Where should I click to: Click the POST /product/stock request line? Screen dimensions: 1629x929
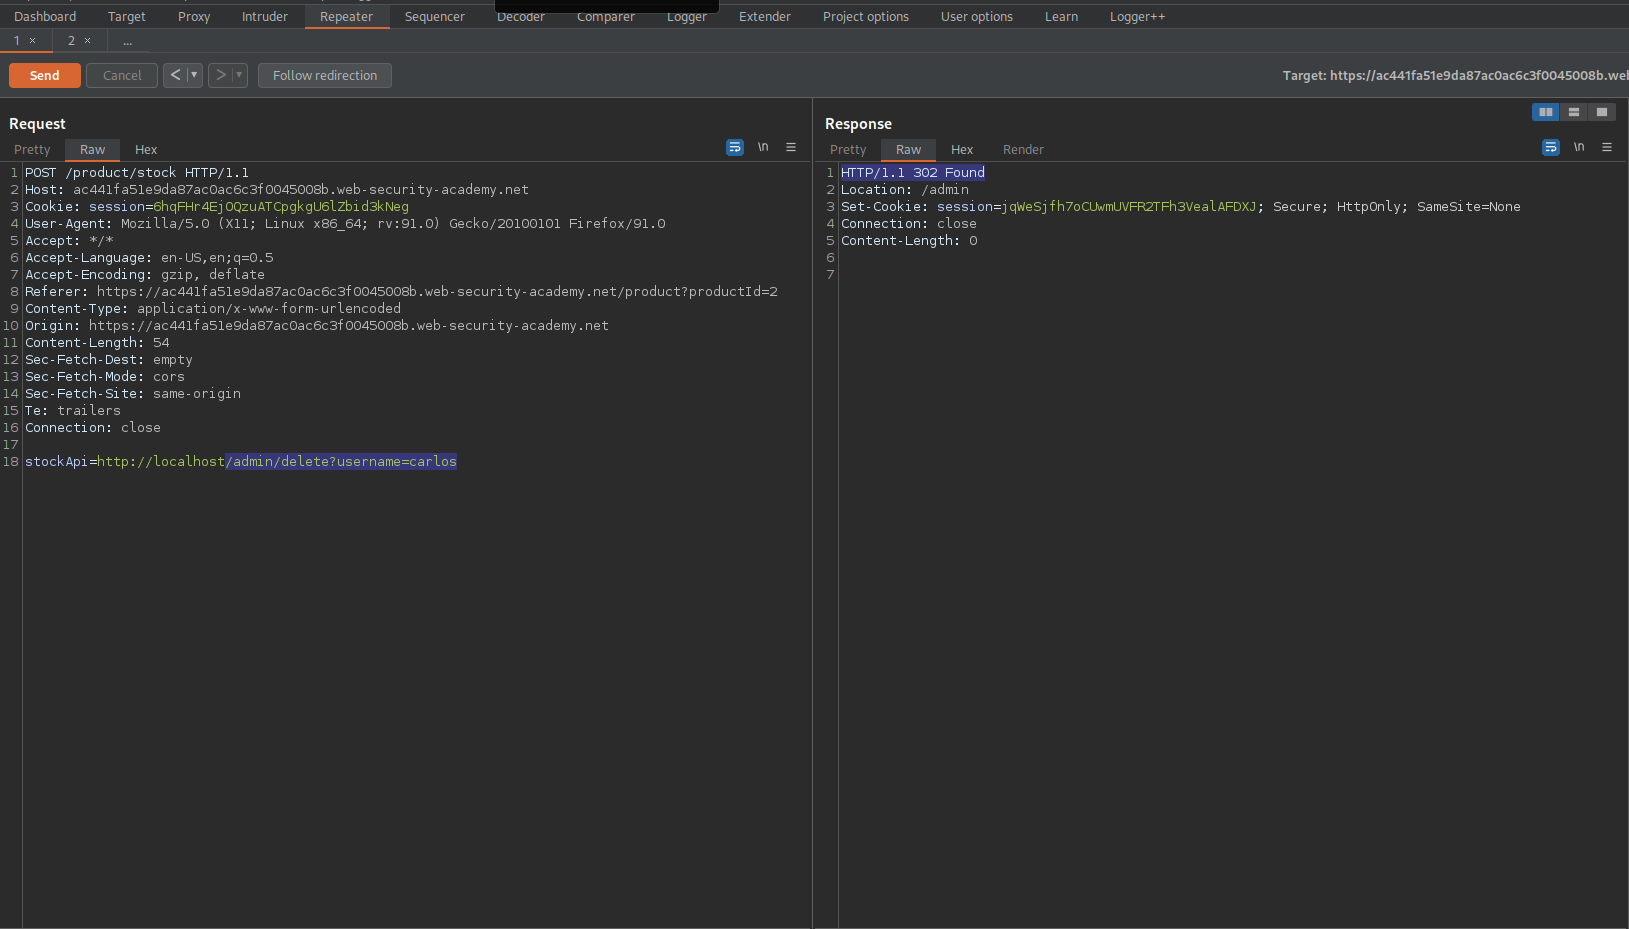137,173
